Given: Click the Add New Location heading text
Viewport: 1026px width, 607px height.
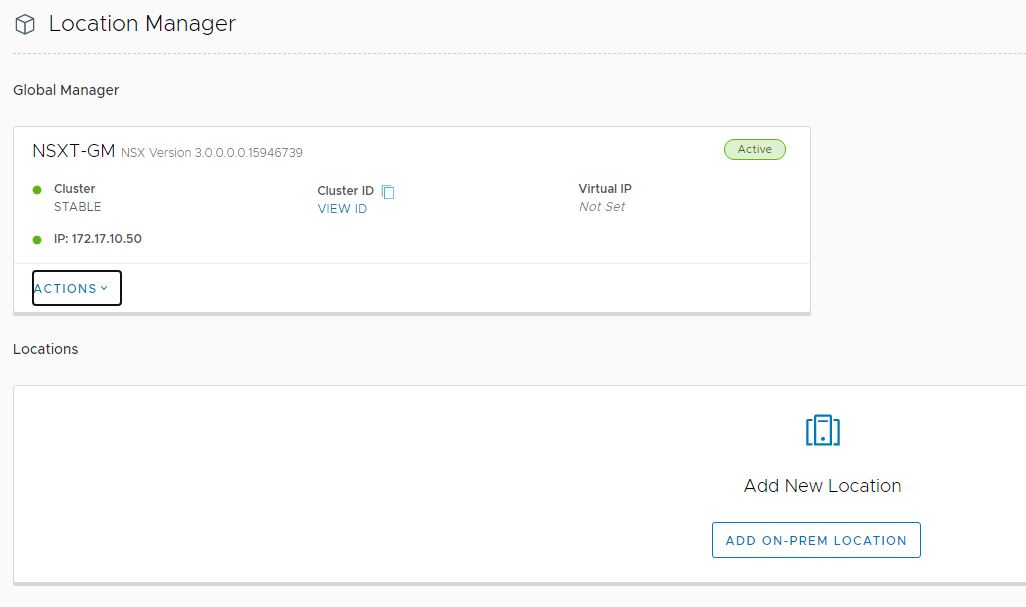Looking at the screenshot, I should 822,486.
